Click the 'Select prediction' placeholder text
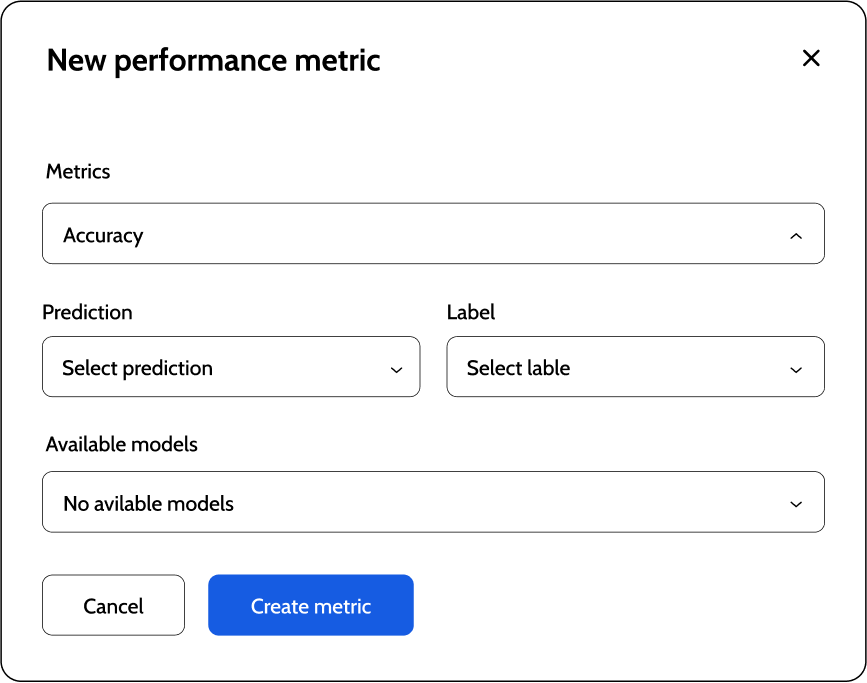The width and height of the screenshot is (867, 683). [137, 368]
